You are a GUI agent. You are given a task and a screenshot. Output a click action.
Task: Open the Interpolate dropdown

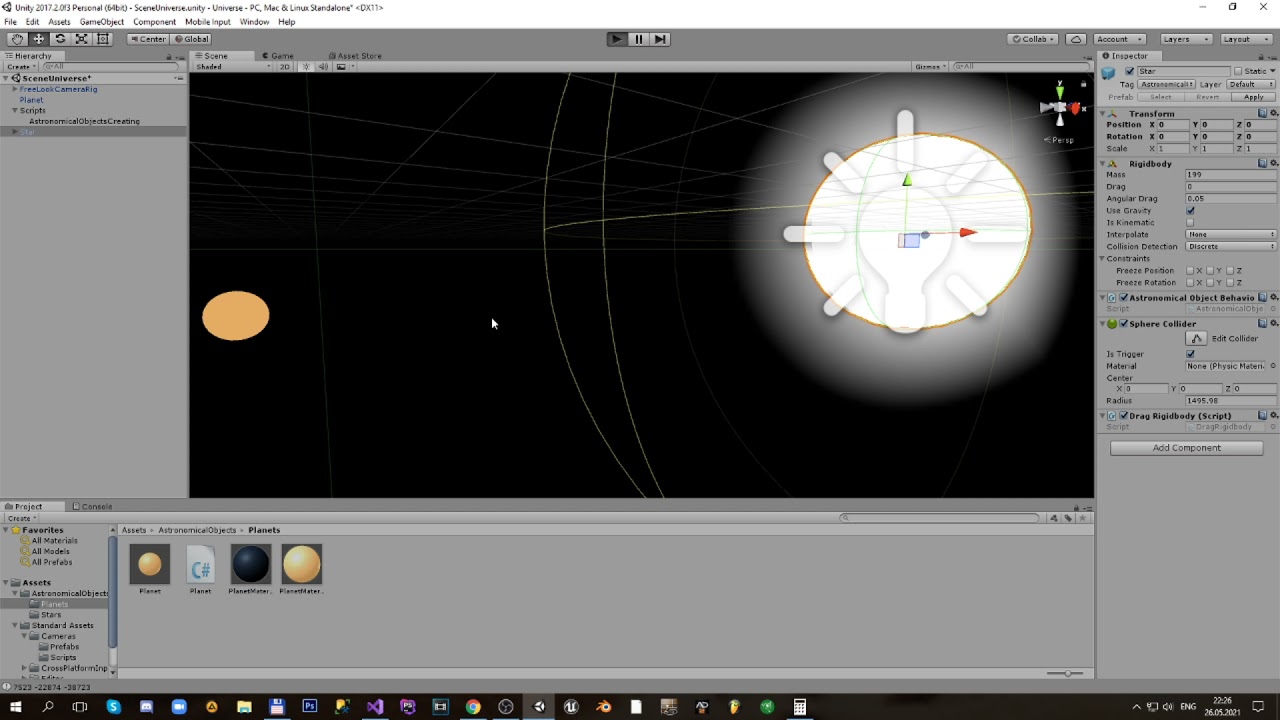[1230, 235]
